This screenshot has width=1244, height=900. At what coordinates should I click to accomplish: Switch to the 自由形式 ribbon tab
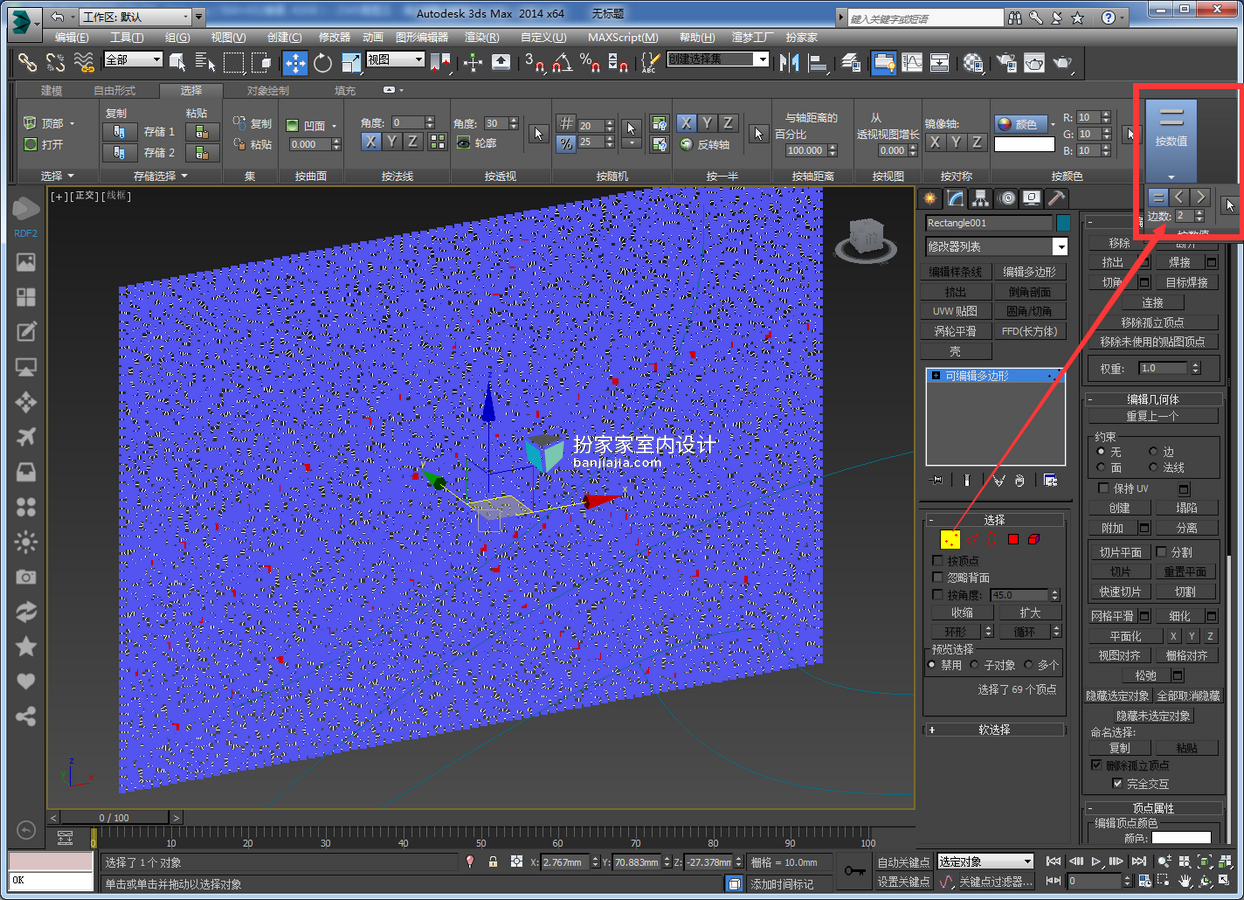point(115,90)
